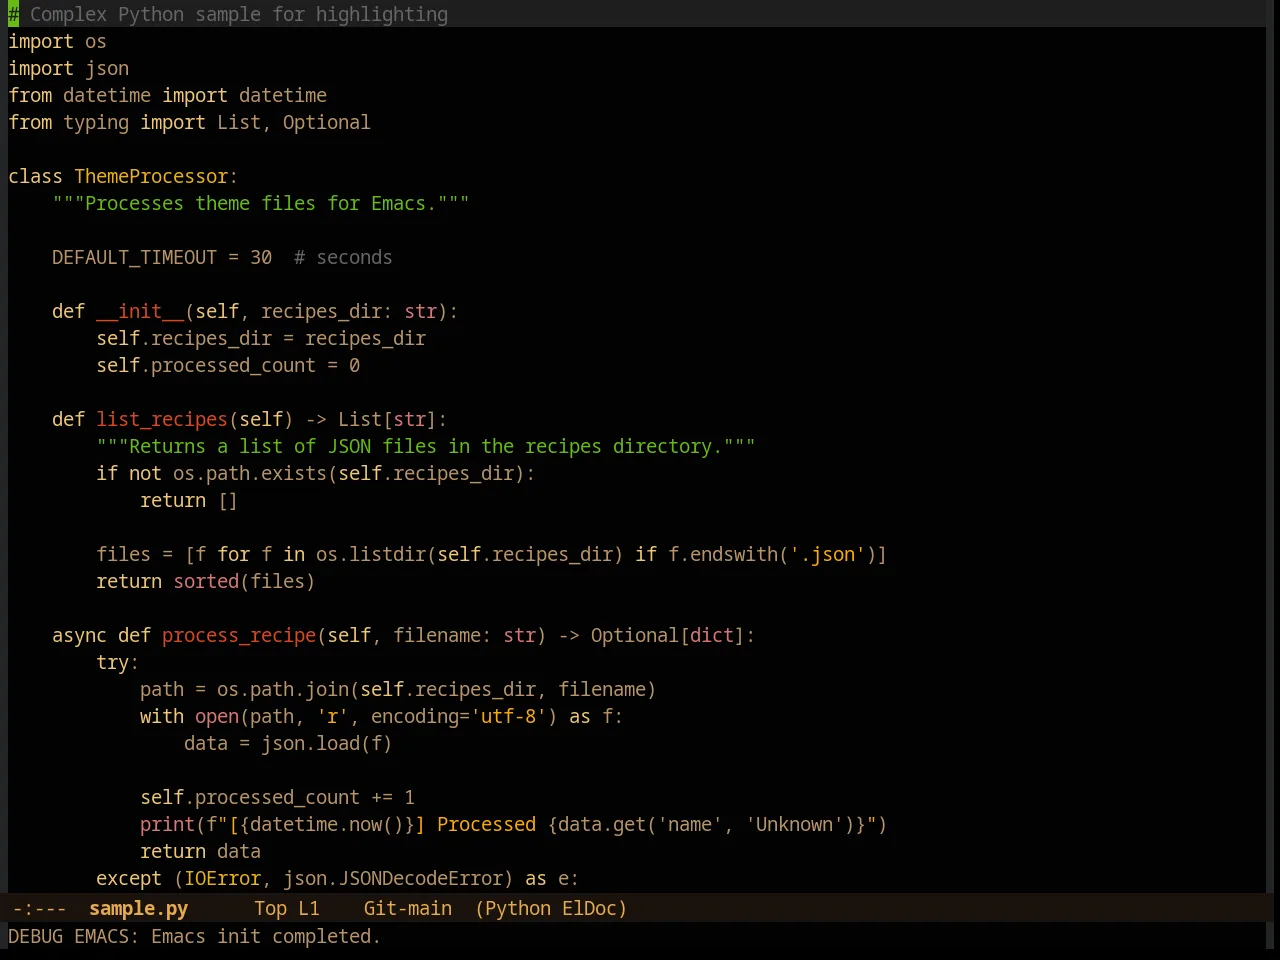
Task: Click 'return data' statement
Action: click(200, 851)
